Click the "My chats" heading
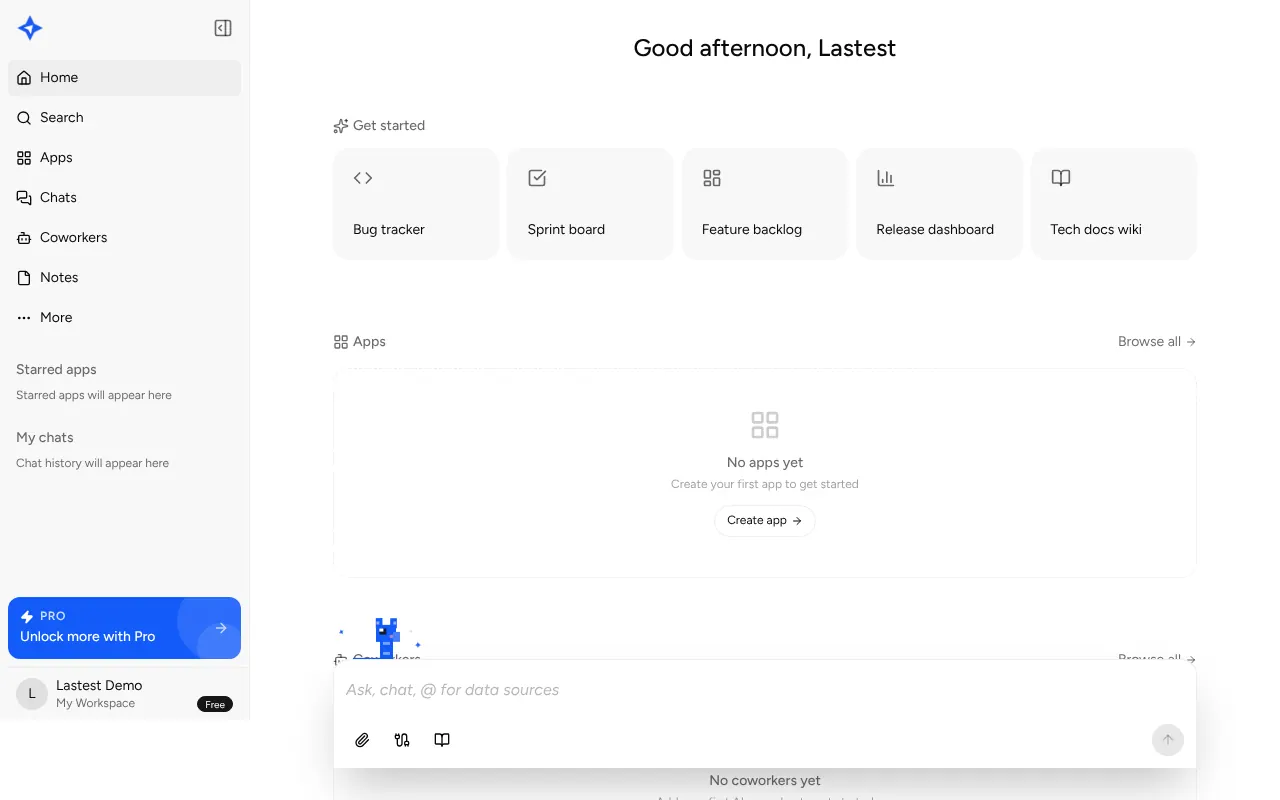The image size is (1280, 800). coord(45,437)
